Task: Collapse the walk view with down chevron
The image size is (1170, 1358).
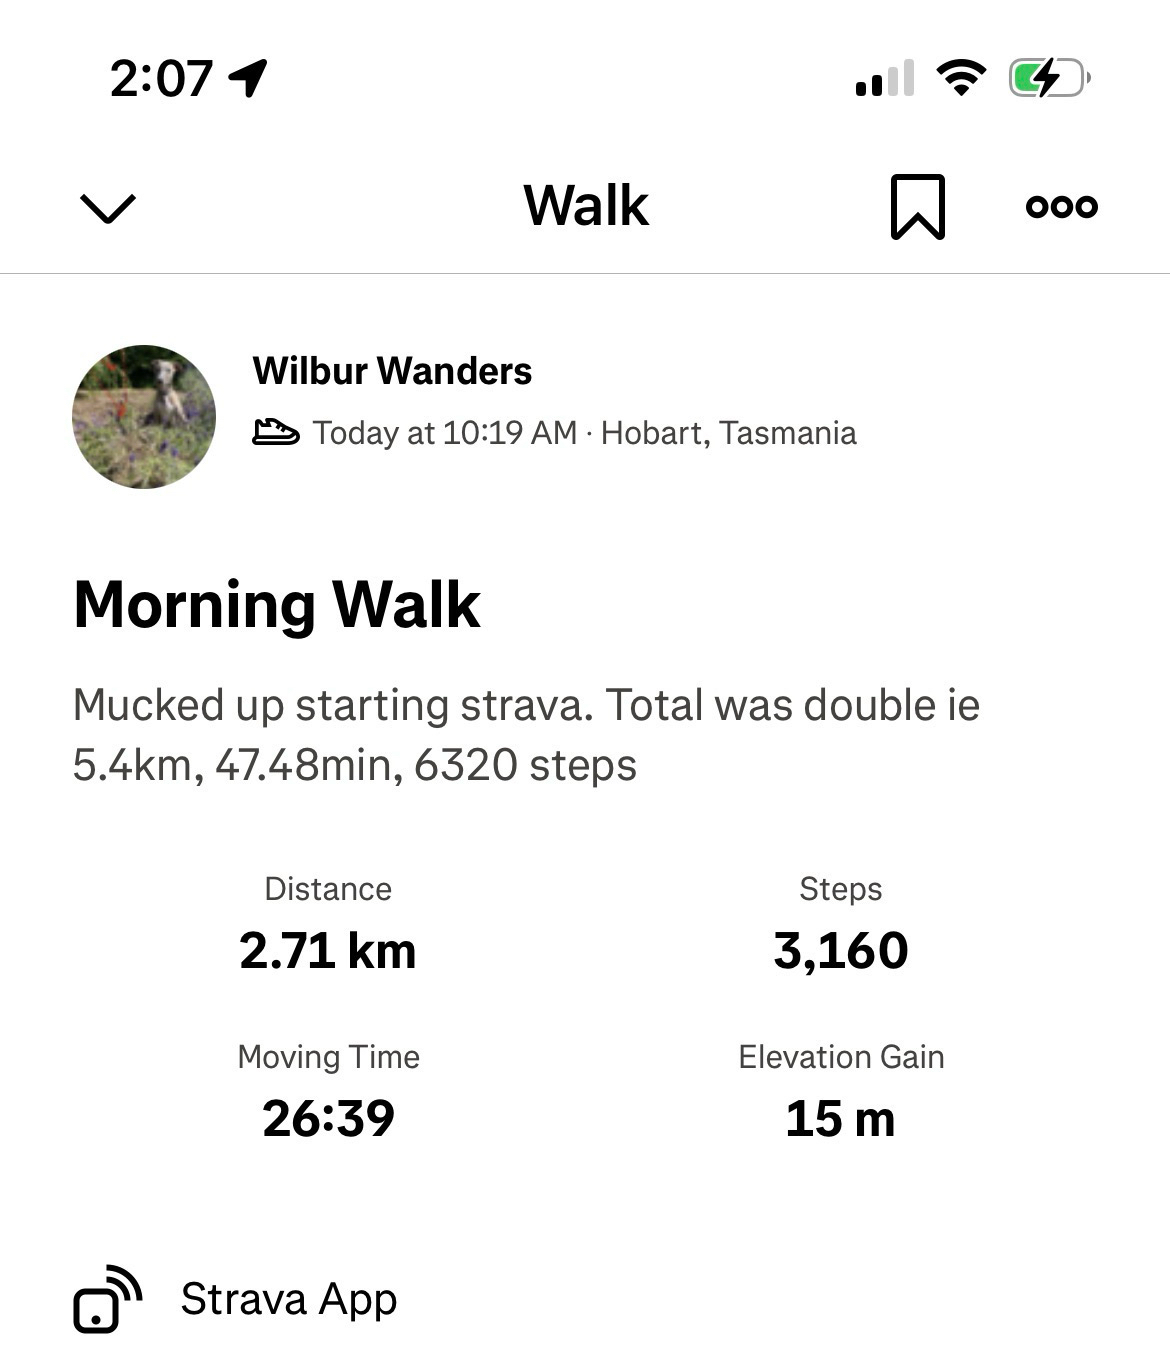Action: pyautogui.click(x=107, y=208)
